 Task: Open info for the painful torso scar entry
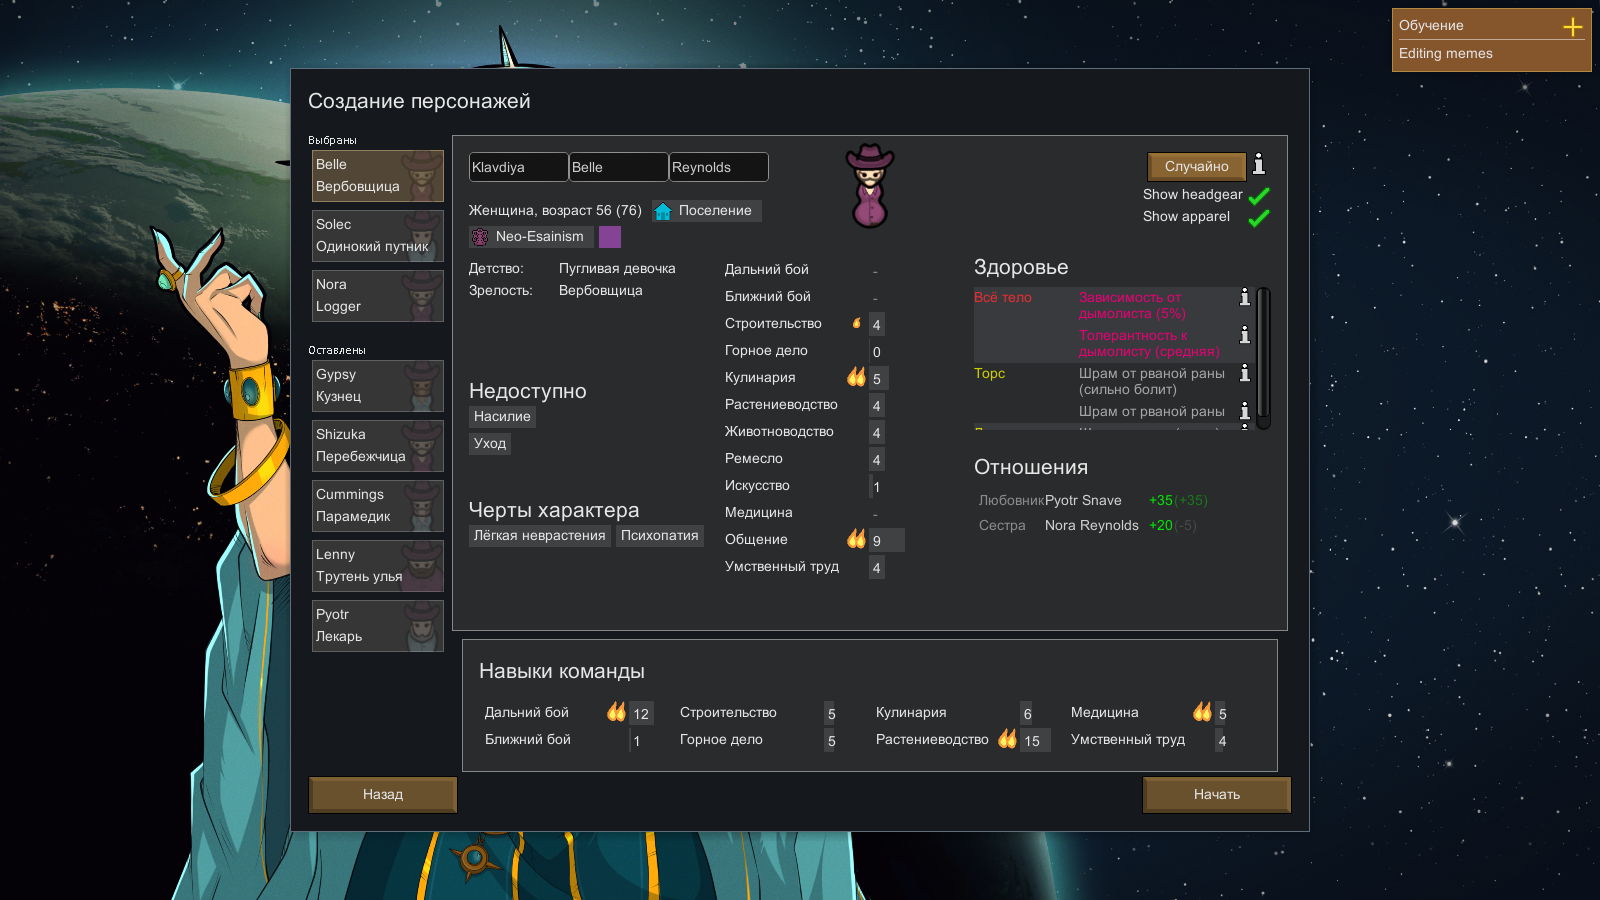tap(1245, 373)
